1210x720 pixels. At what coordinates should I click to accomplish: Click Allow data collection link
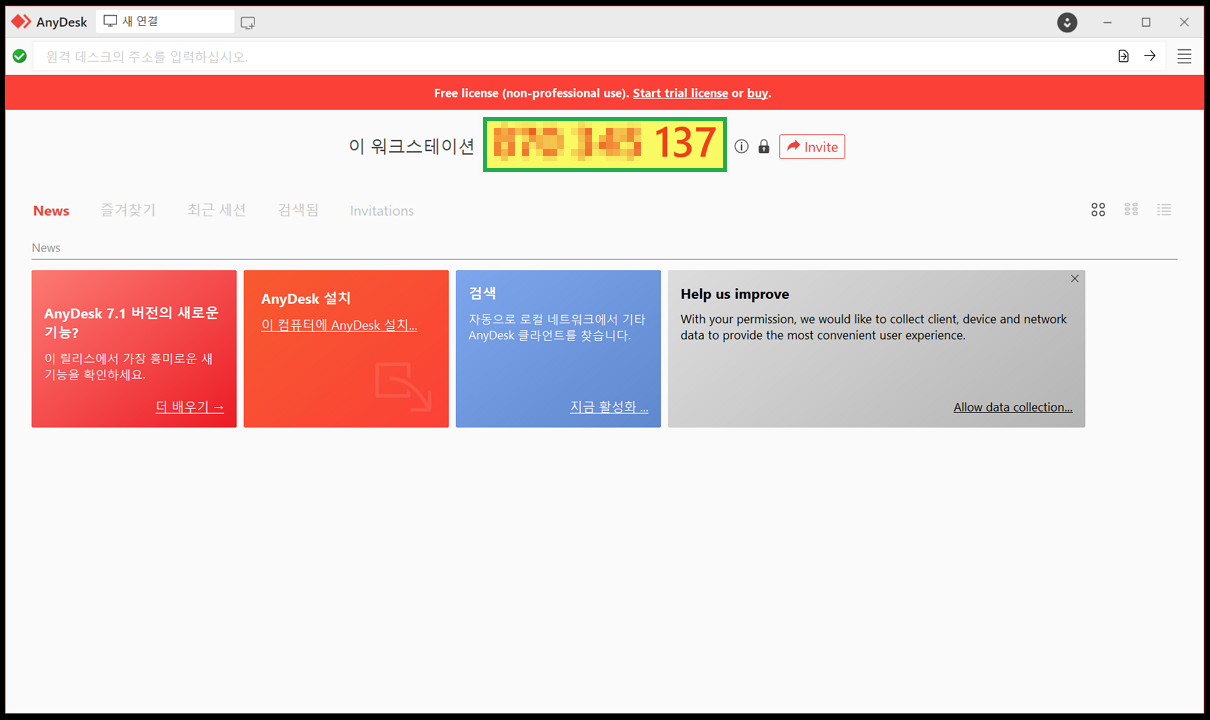[x=1013, y=407]
